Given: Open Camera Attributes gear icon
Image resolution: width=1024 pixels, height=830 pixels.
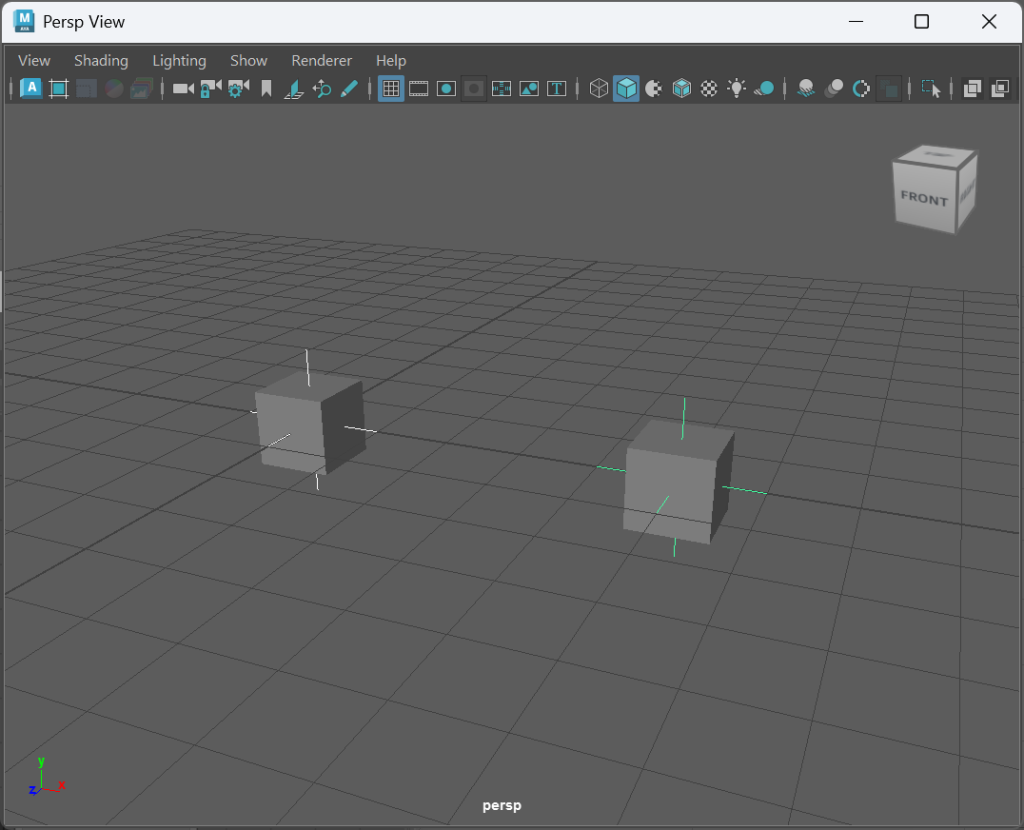Looking at the screenshot, I should pos(238,89).
